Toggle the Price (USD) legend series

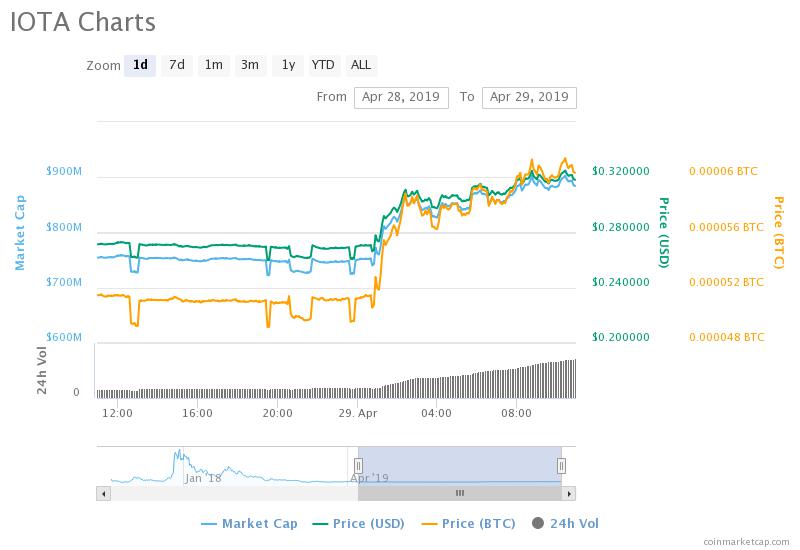(358, 523)
